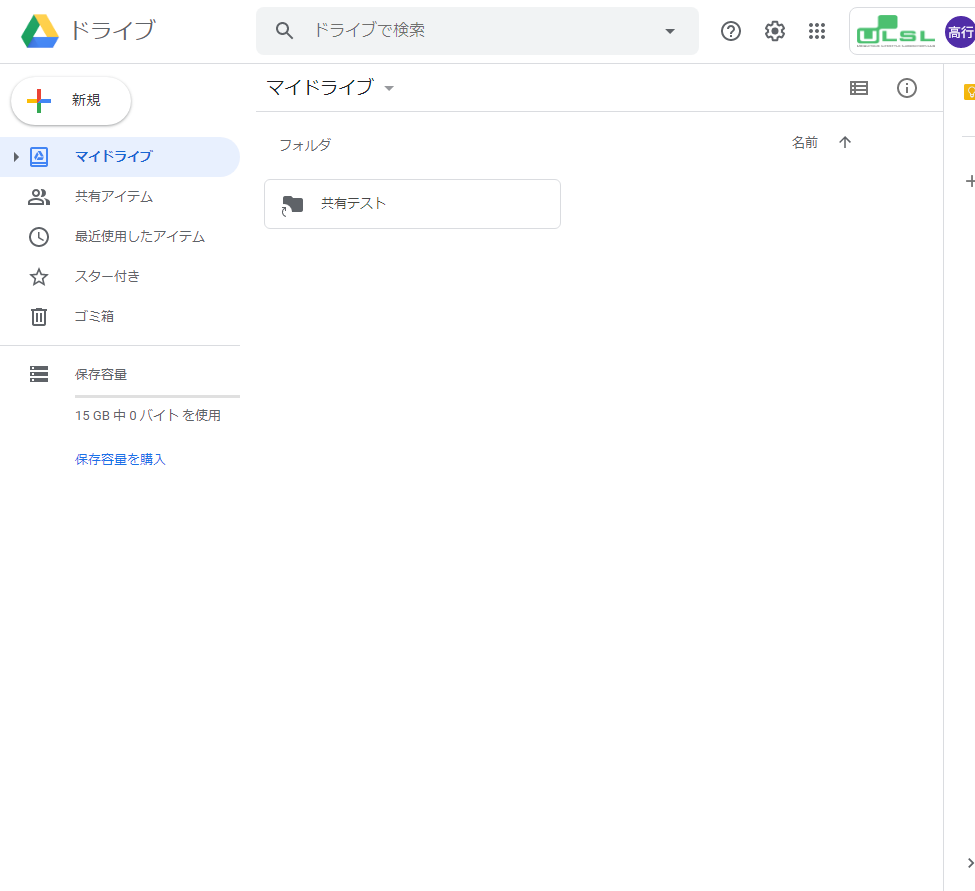Expand the マイドライブ tree arrow
Screen dimensions: 975x891
[16, 157]
